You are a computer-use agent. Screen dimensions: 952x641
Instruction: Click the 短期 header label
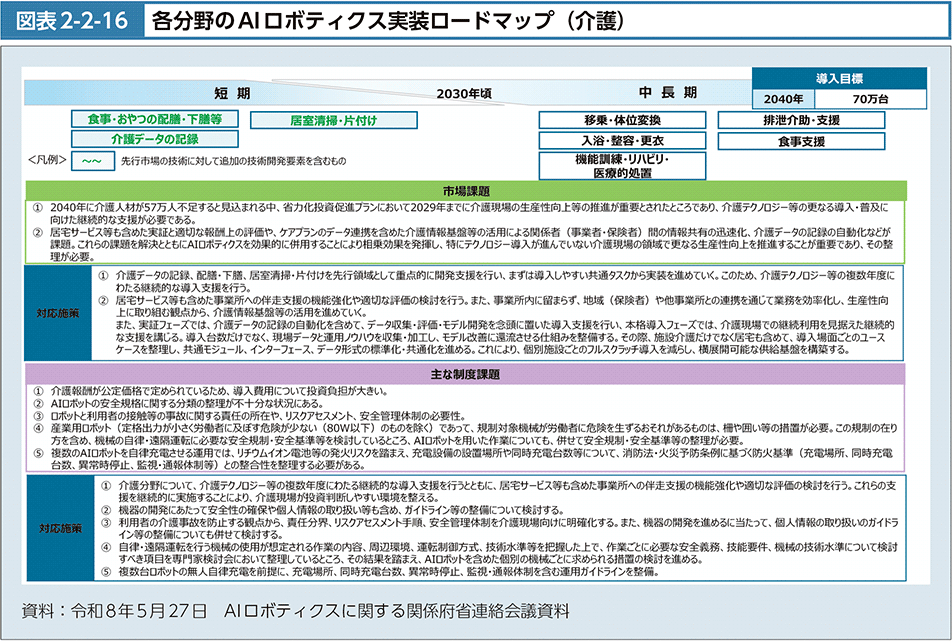coord(233,93)
